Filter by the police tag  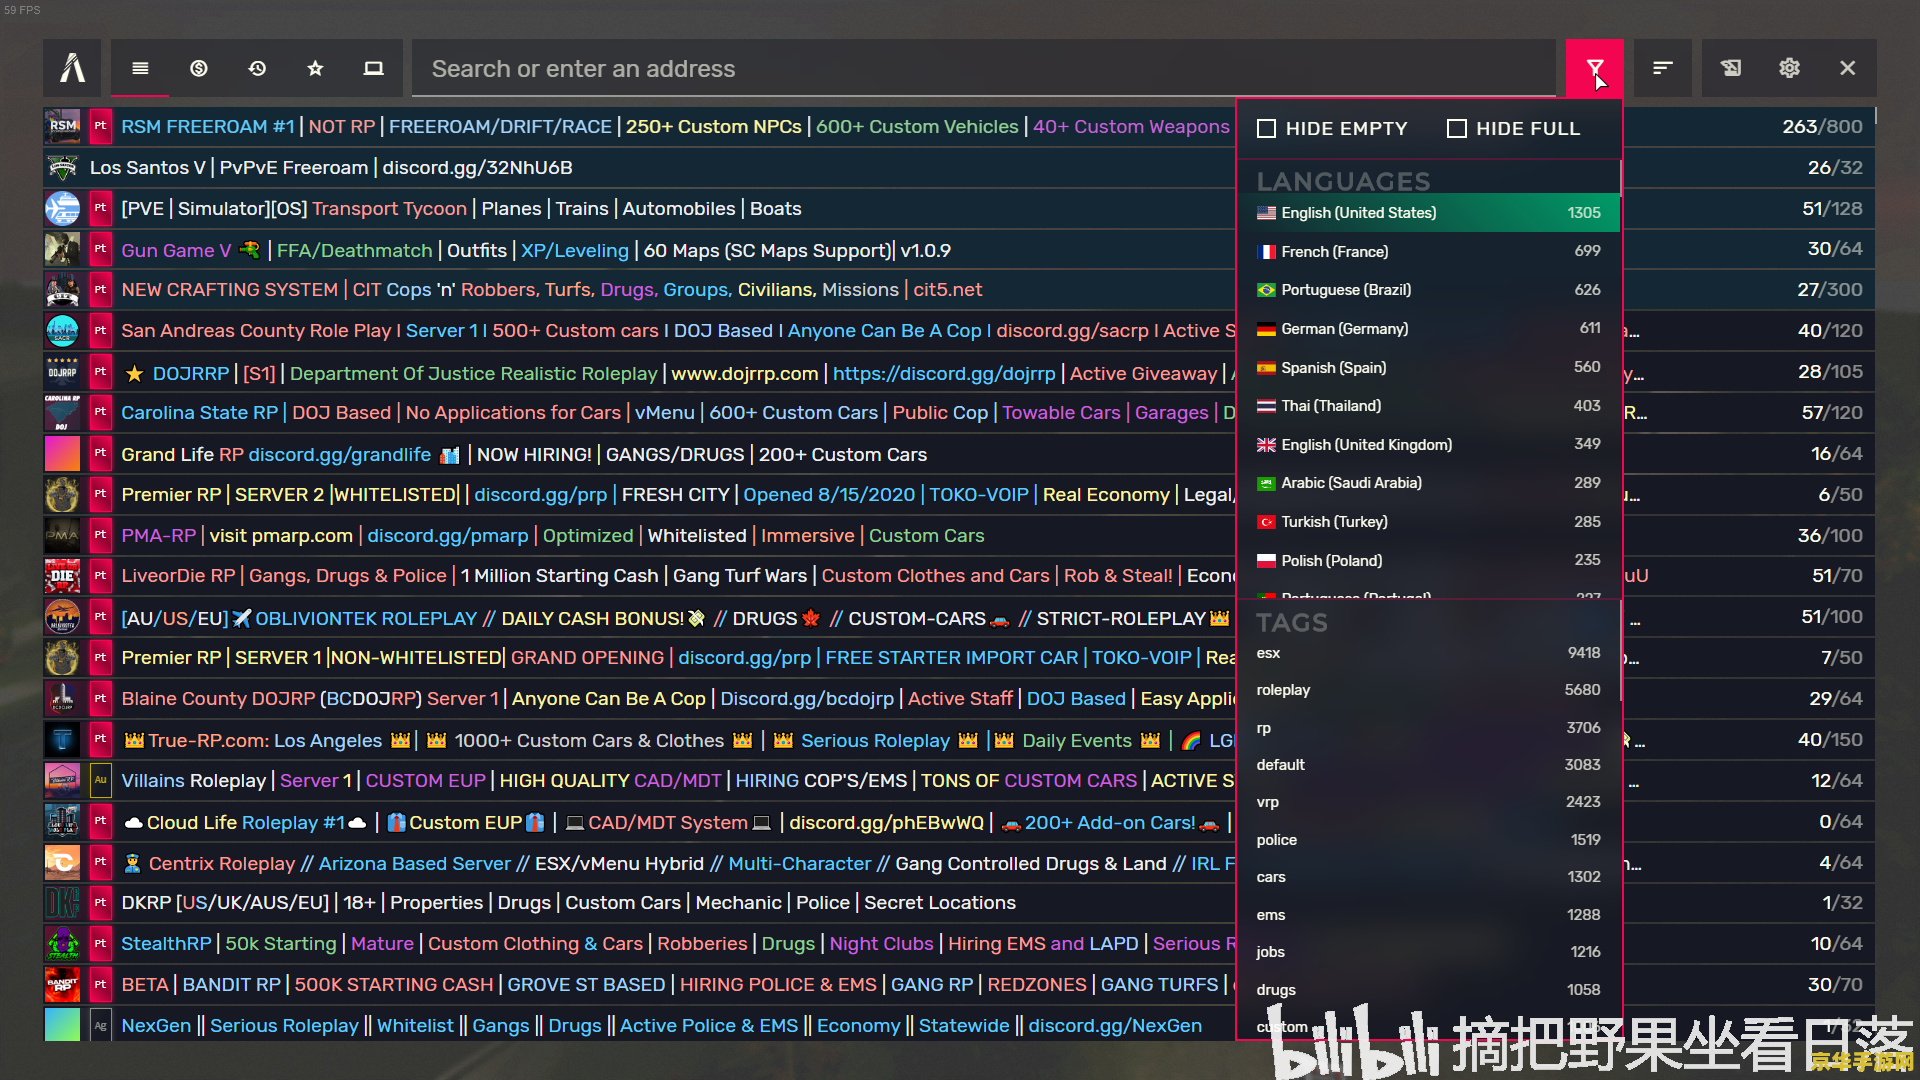point(1428,840)
